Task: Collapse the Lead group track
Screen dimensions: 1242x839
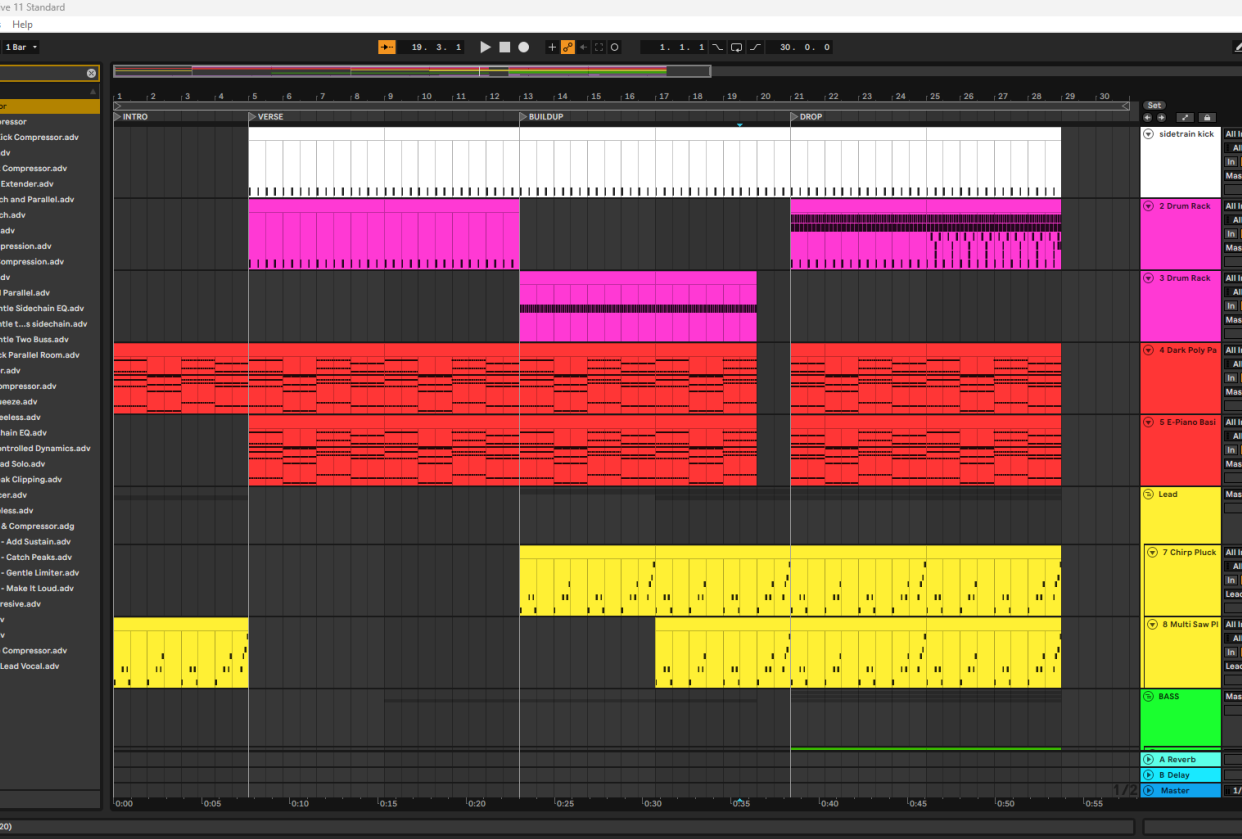Action: pos(1149,494)
